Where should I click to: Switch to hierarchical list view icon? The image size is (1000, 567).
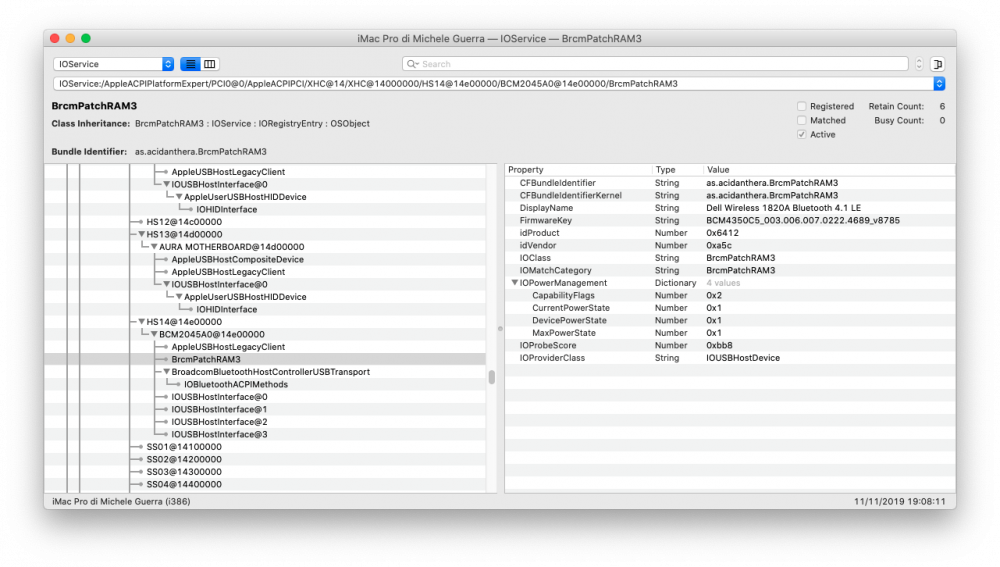click(190, 64)
